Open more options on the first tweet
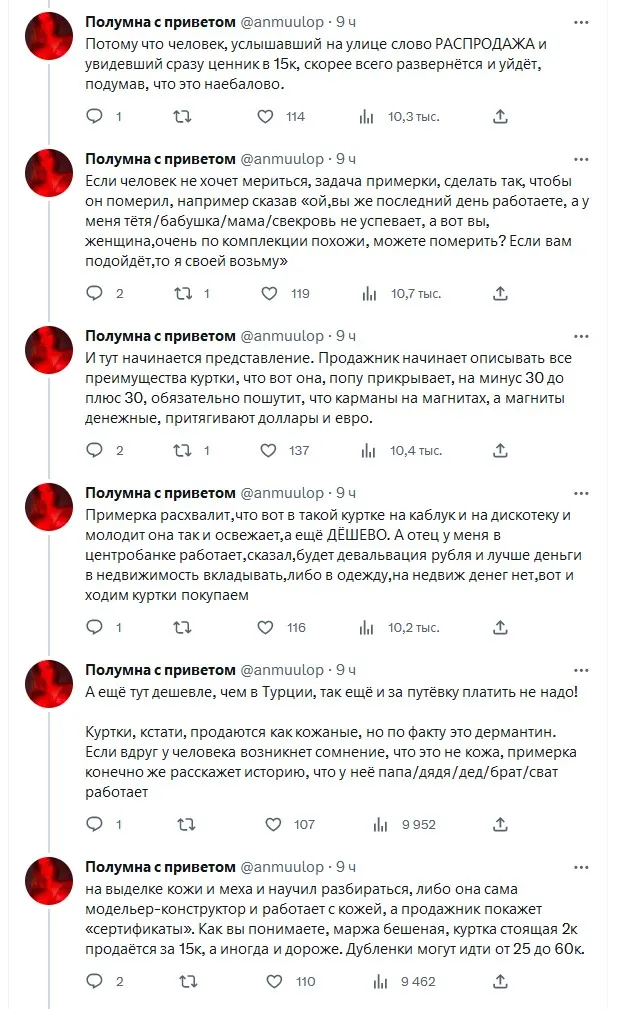 click(x=581, y=22)
